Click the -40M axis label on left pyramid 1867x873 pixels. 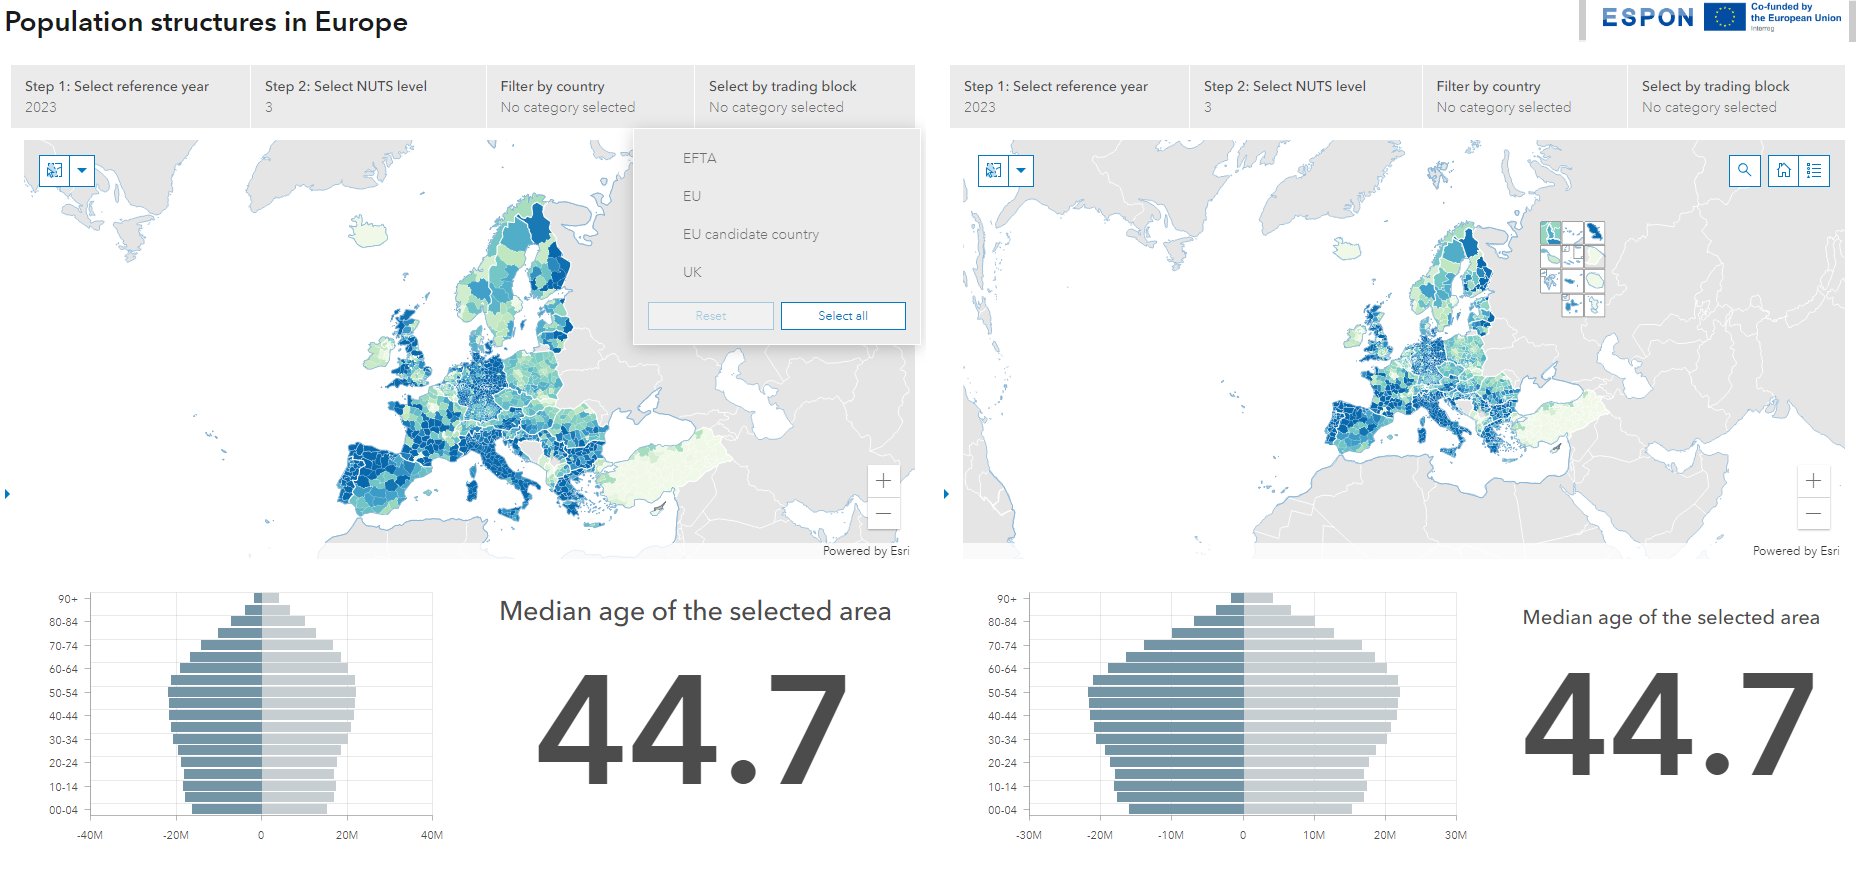point(90,835)
